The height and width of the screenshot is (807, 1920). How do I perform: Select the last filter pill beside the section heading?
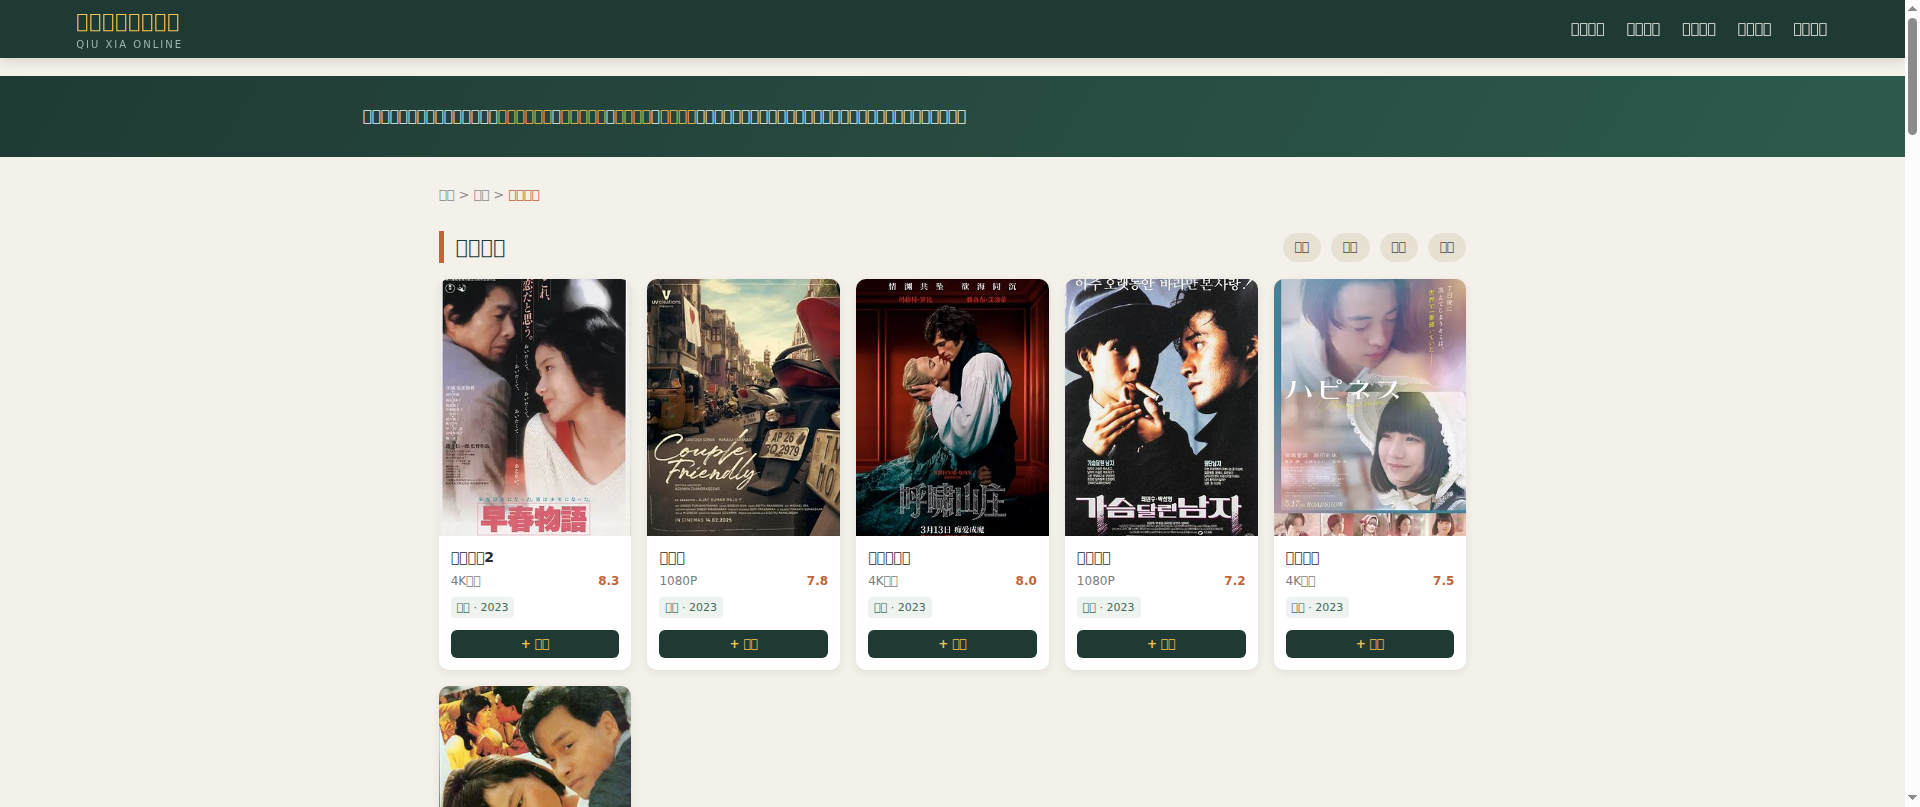point(1447,248)
